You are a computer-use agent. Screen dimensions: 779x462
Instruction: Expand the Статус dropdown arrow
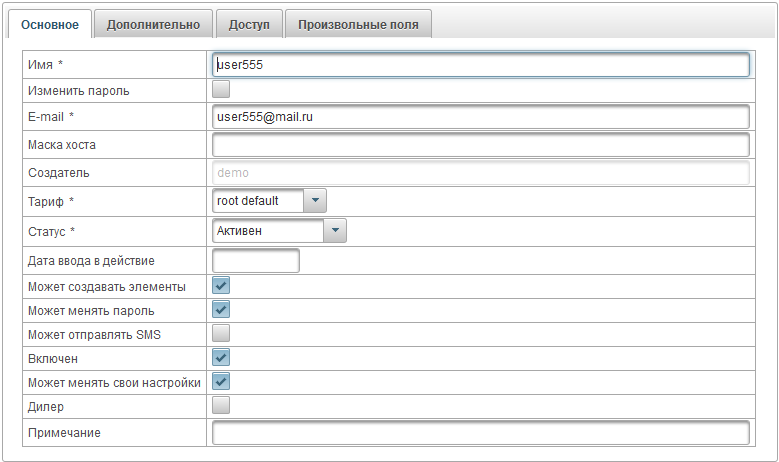pyautogui.click(x=335, y=231)
